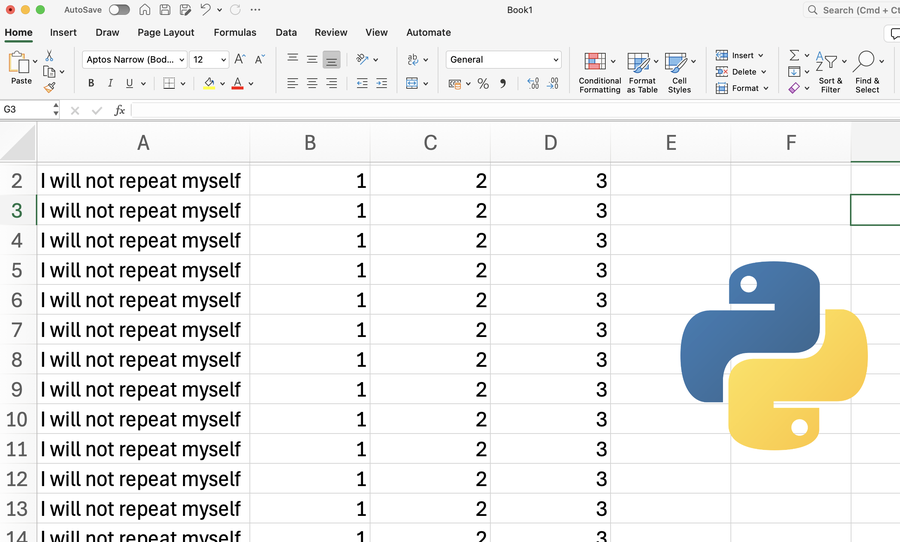Click the Wrap Text icon
The width and height of the screenshot is (900, 542).
click(413, 59)
